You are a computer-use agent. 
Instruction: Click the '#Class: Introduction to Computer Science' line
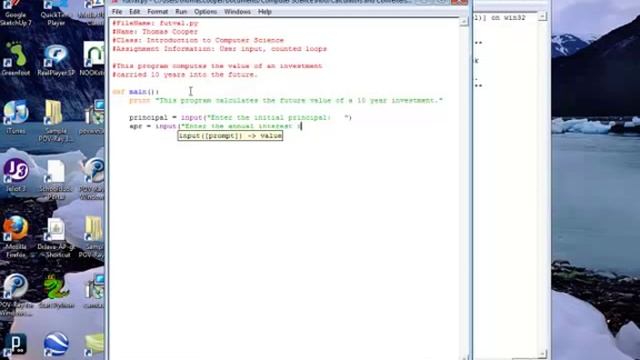click(198, 40)
